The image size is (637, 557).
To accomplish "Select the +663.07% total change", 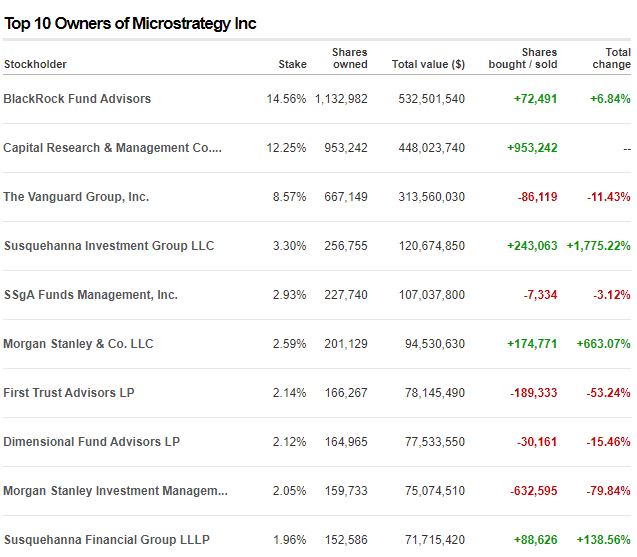I will coord(604,344).
